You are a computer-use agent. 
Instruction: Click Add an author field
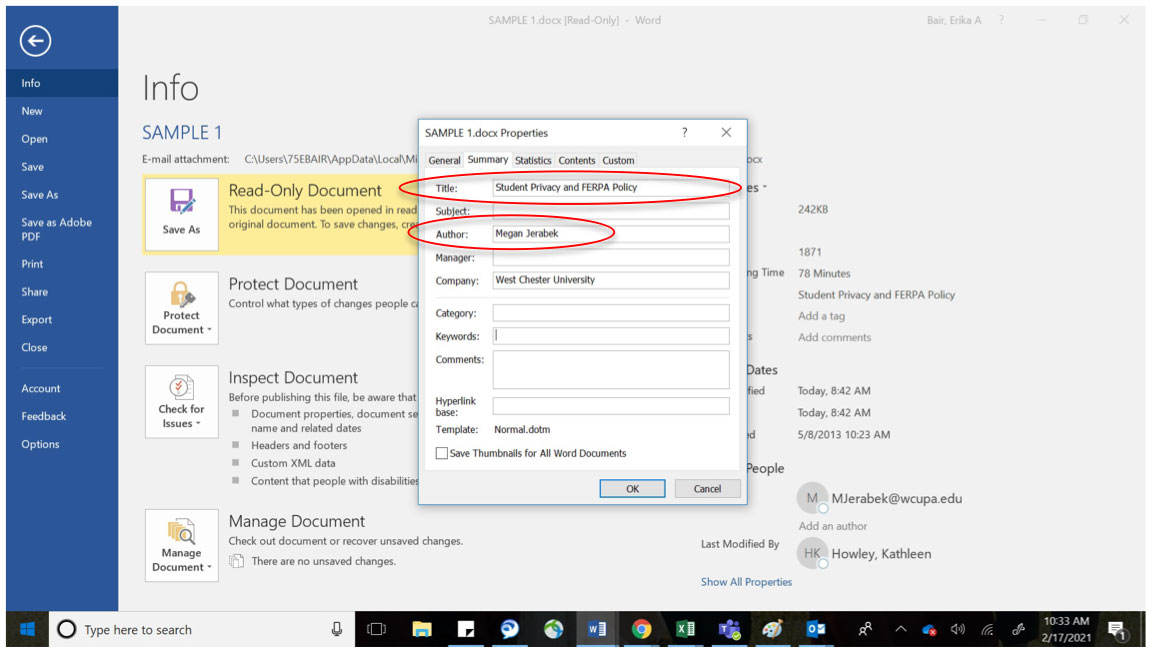coord(832,526)
